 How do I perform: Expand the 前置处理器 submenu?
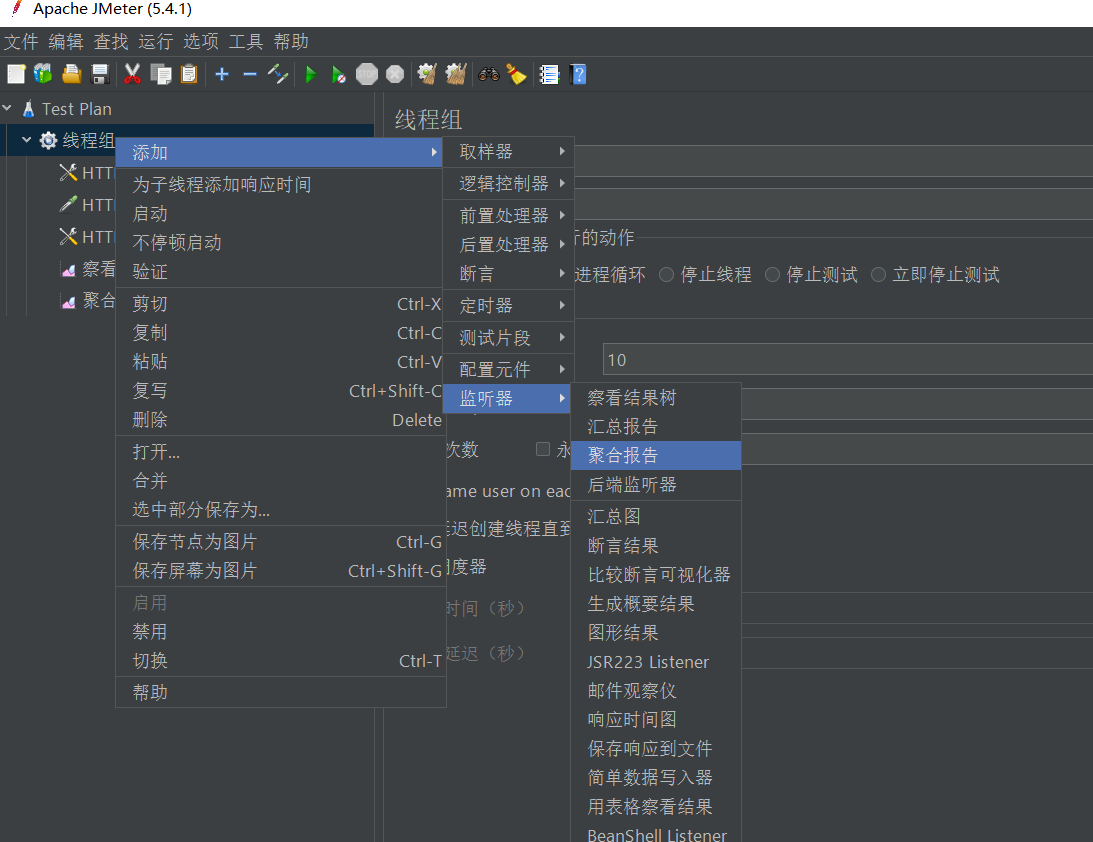(x=508, y=215)
